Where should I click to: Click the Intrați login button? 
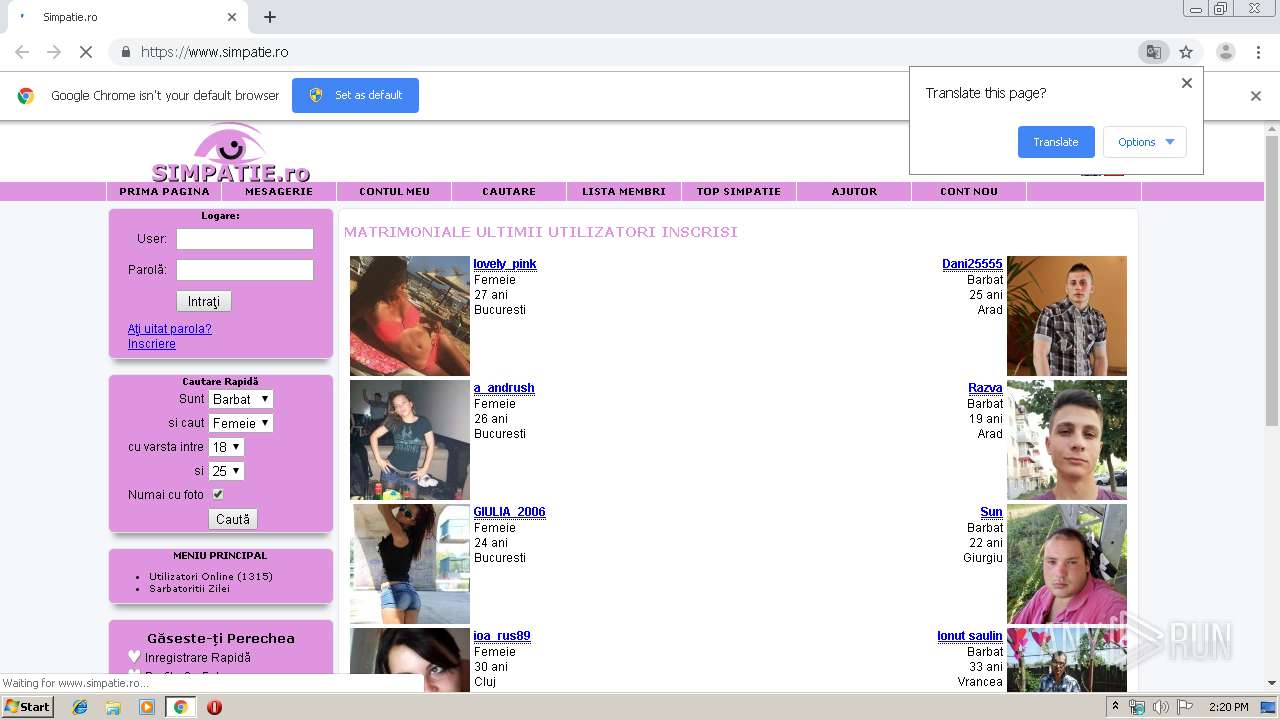point(204,301)
